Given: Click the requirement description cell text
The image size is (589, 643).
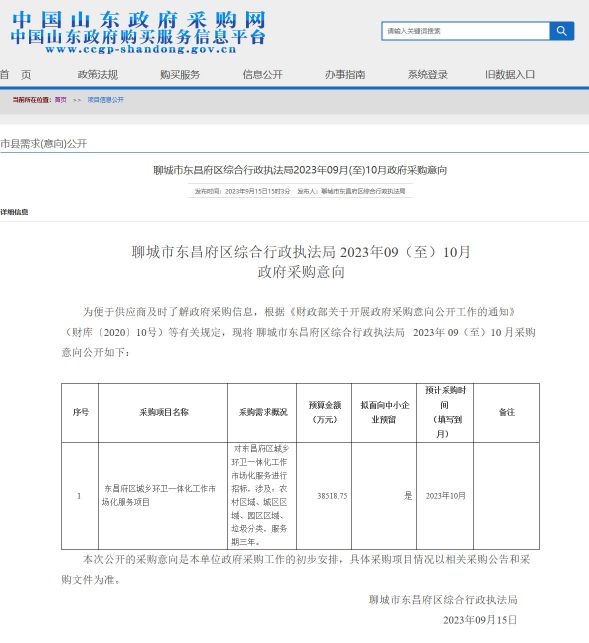Looking at the screenshot, I should pos(260,495).
